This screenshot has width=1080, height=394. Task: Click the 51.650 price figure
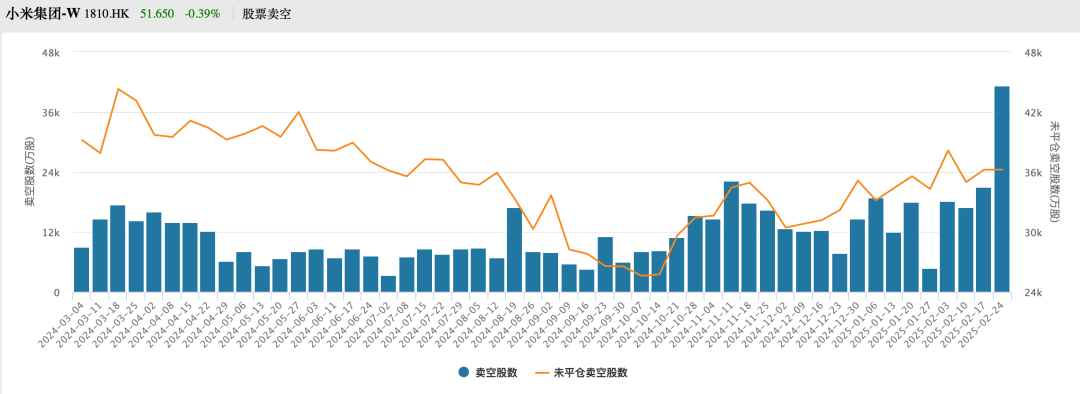157,14
